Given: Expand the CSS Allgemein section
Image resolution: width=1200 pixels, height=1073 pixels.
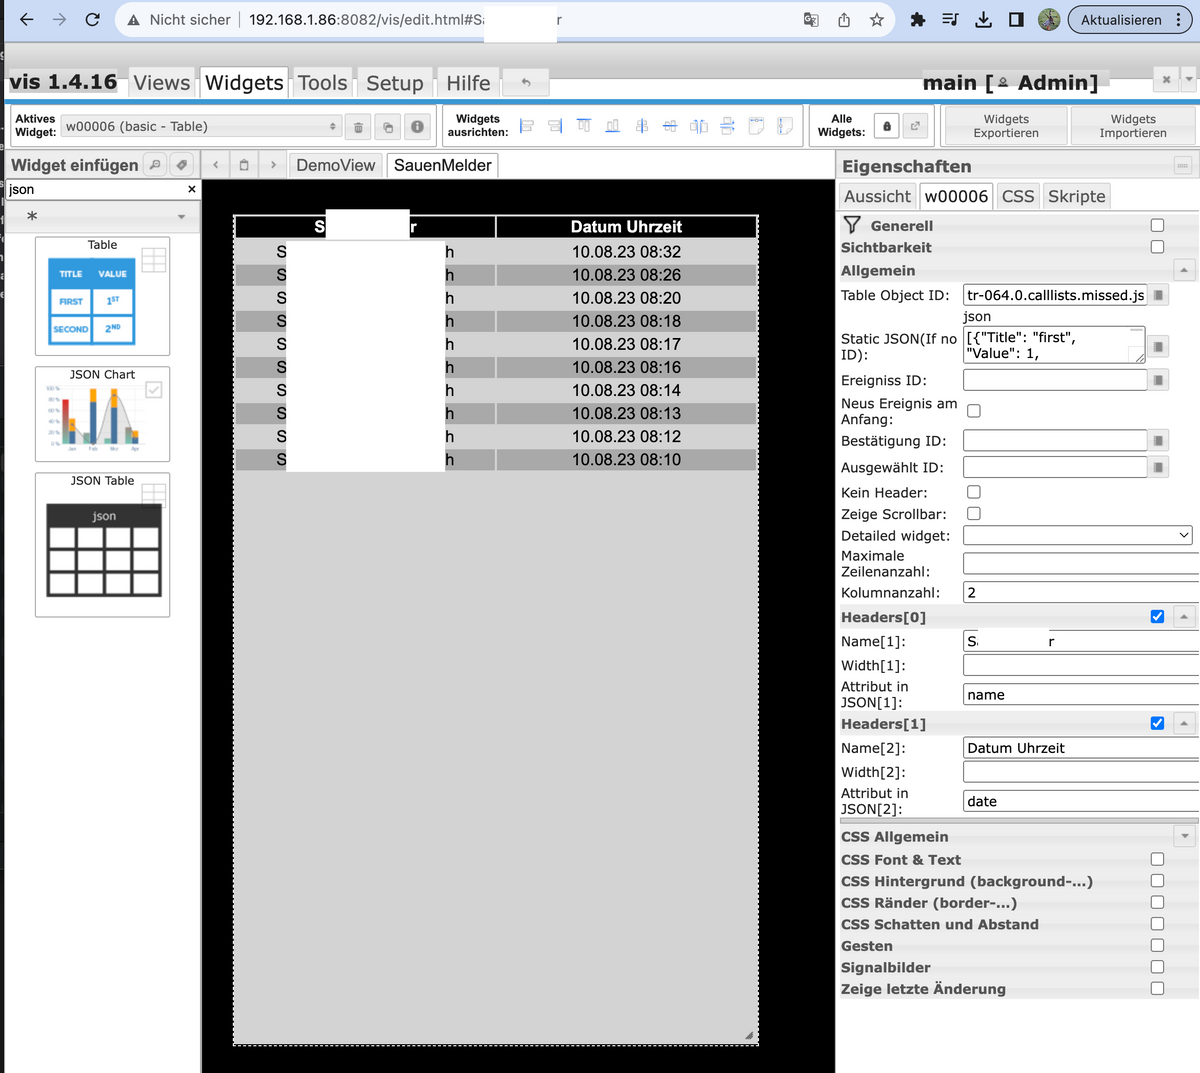Looking at the screenshot, I should pos(1185,836).
